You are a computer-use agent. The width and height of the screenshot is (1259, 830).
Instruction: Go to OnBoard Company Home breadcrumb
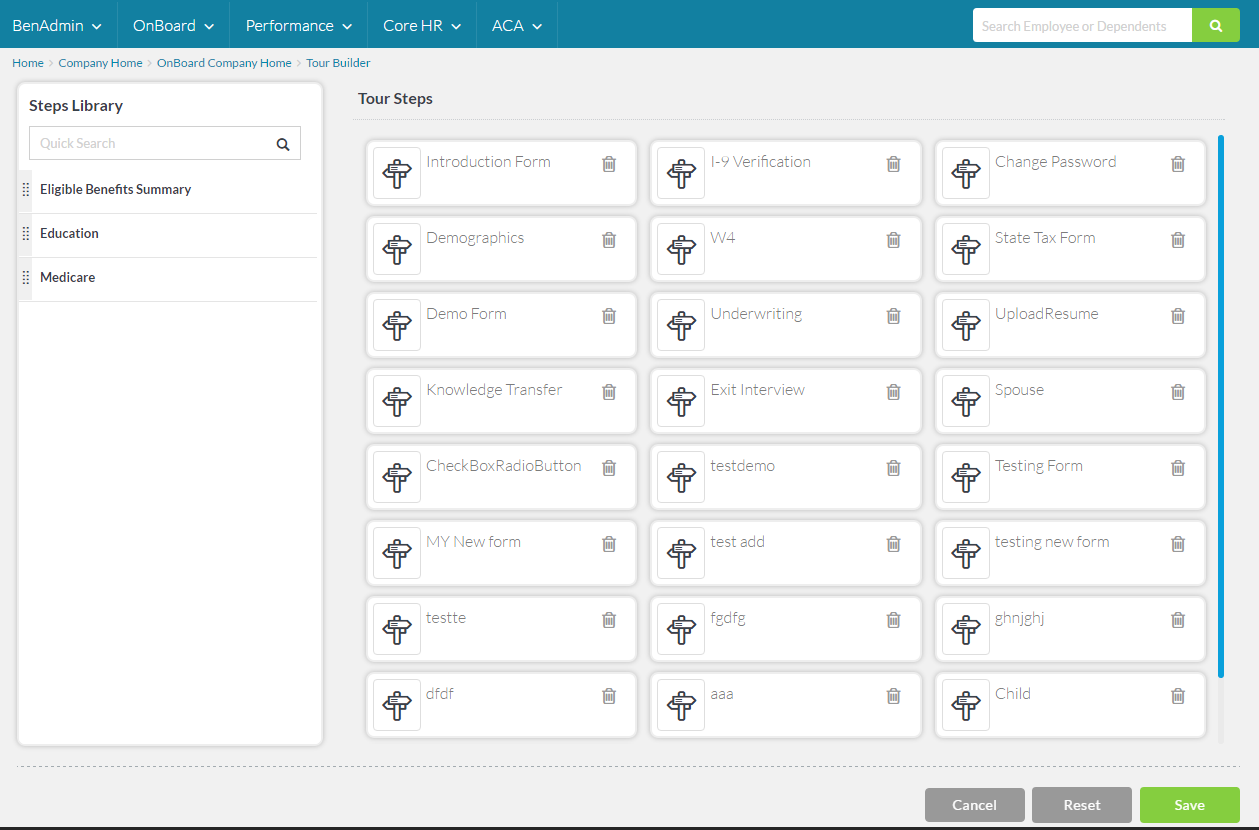(224, 63)
